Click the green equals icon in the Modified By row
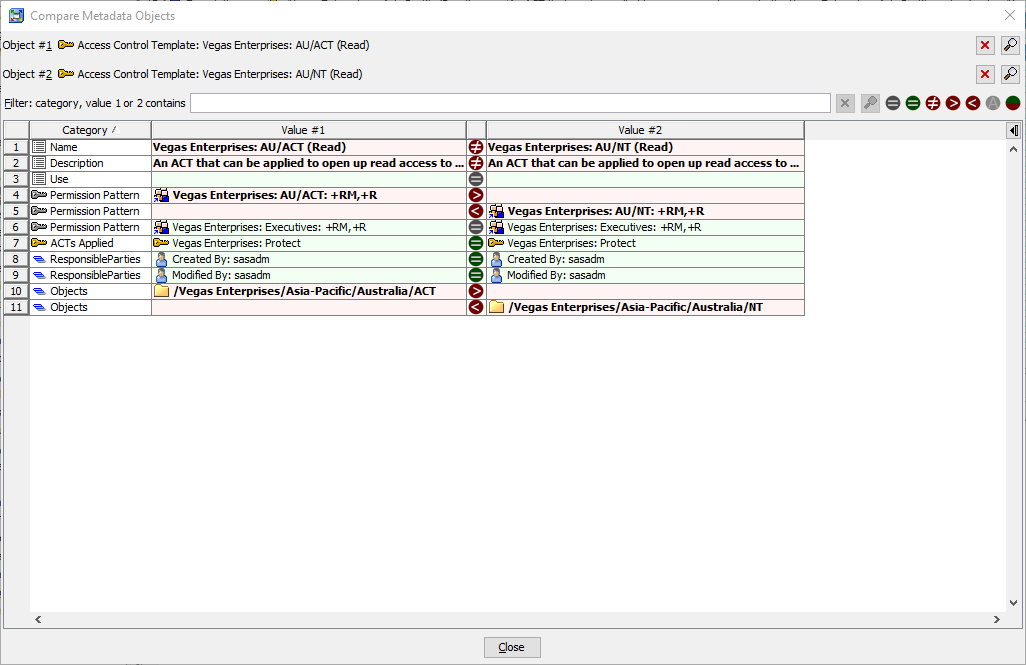The width and height of the screenshot is (1026, 665). click(x=476, y=275)
